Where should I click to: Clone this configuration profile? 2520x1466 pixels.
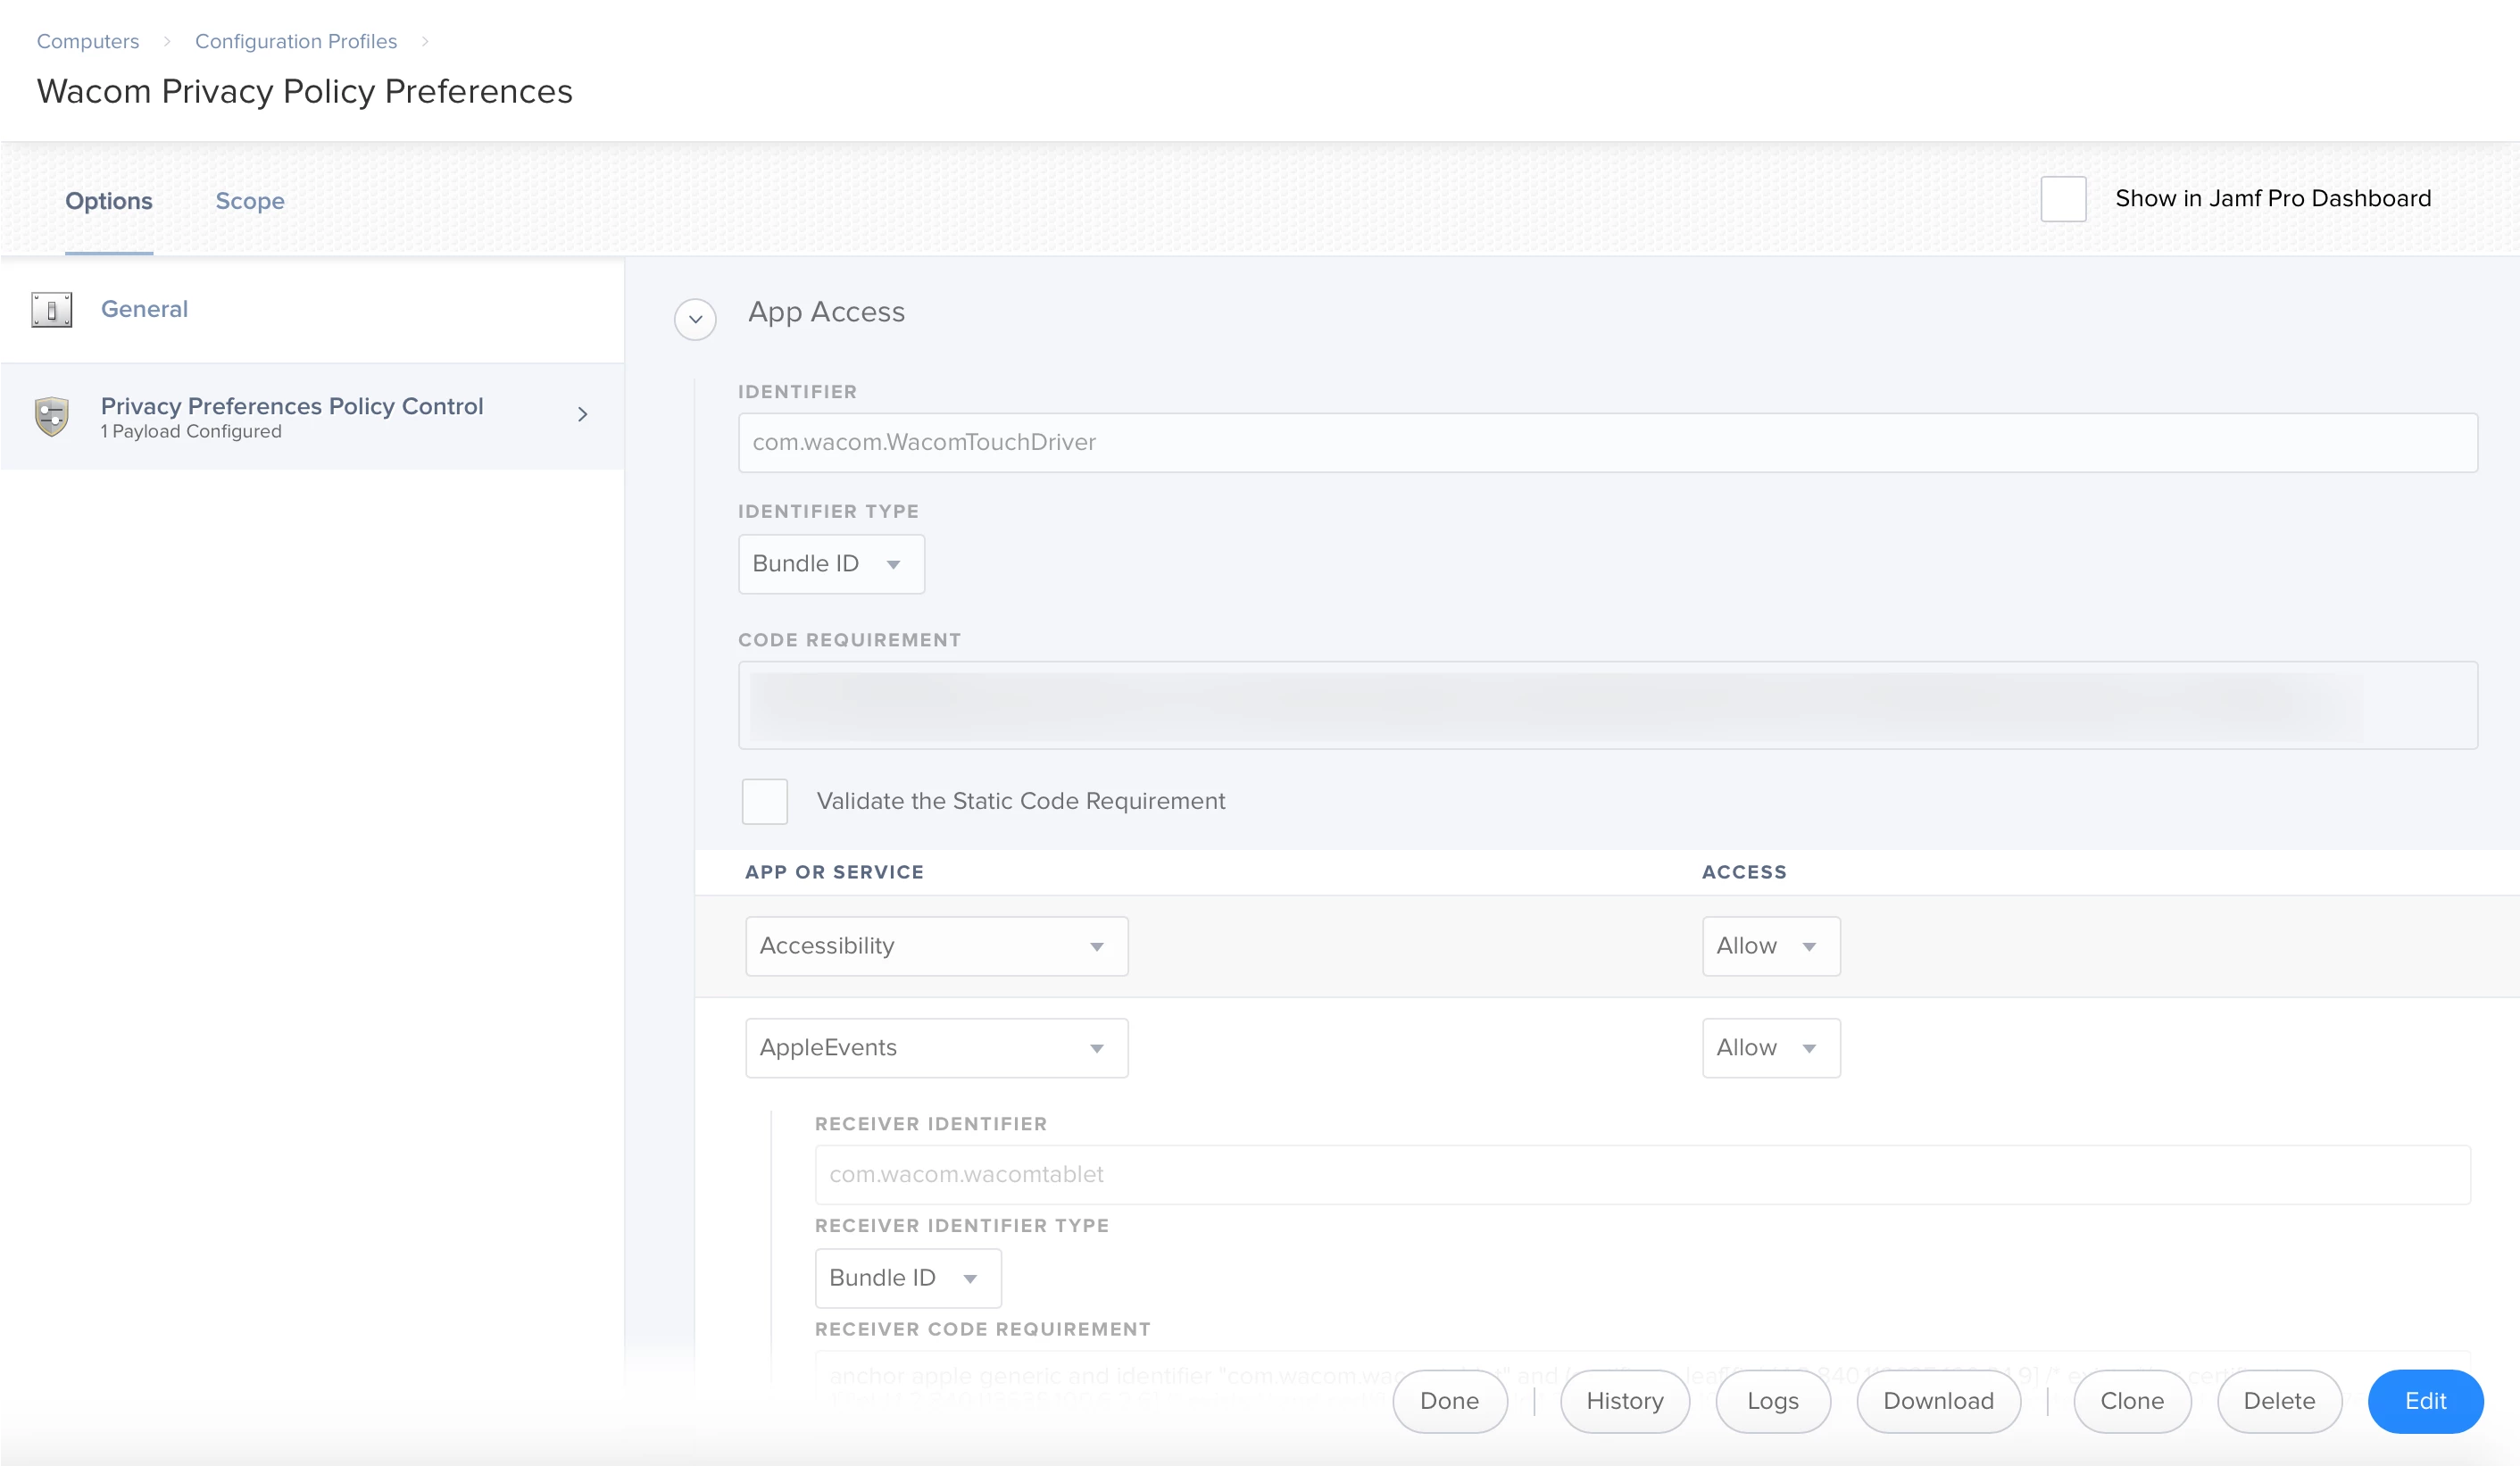(x=2133, y=1401)
